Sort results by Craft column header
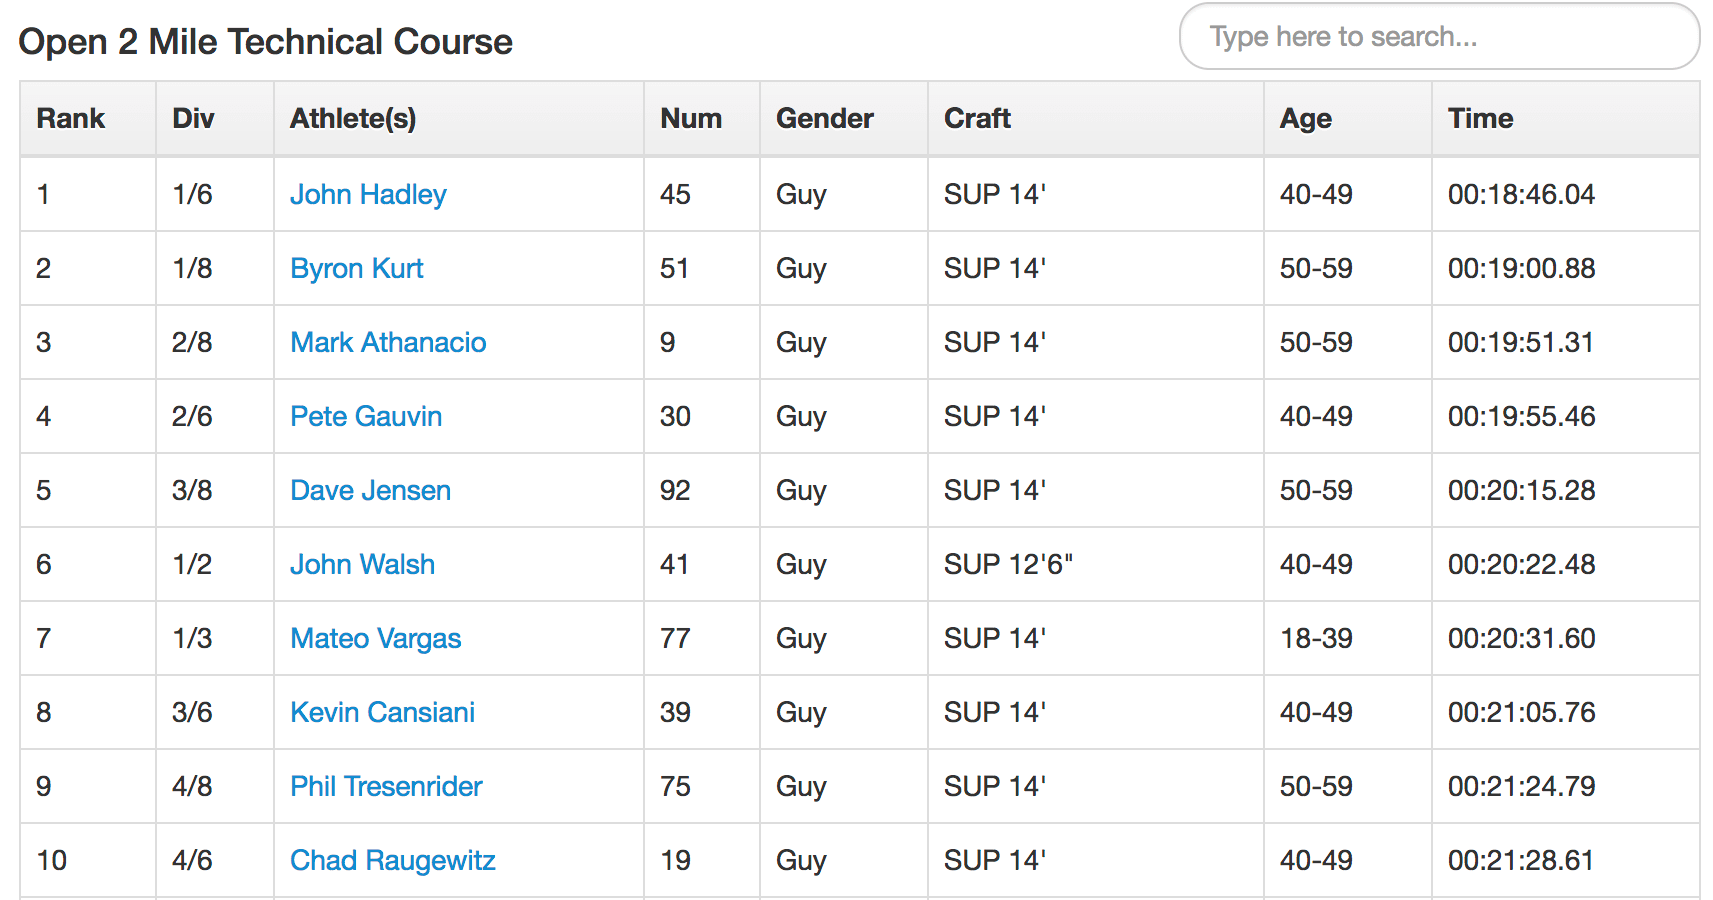Viewport: 1713px width, 900px height. coord(977,118)
